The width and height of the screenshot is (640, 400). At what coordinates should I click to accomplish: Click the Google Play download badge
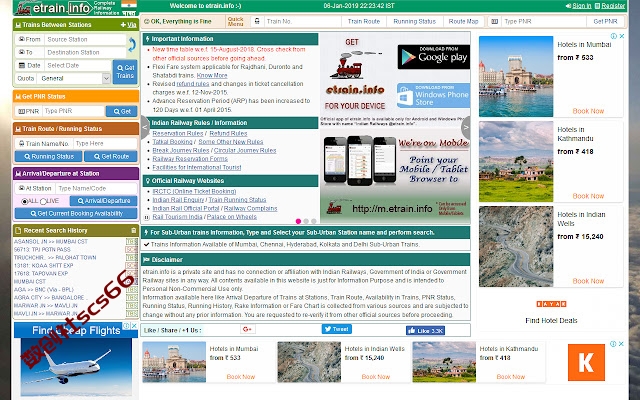(x=433, y=57)
